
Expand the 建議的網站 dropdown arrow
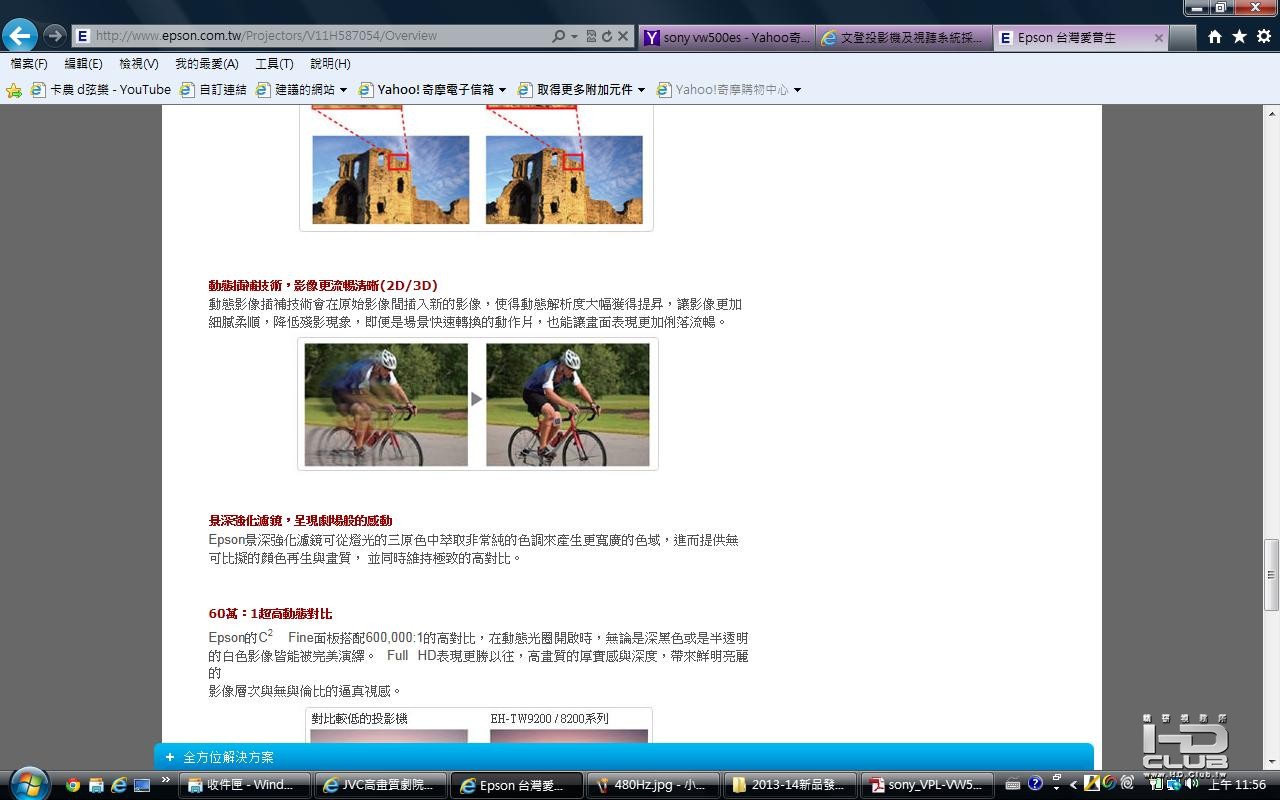(x=343, y=90)
